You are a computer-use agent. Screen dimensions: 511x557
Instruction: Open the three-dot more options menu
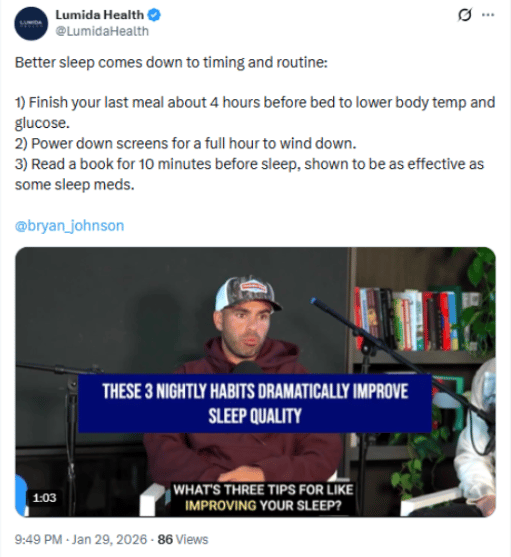(x=488, y=15)
